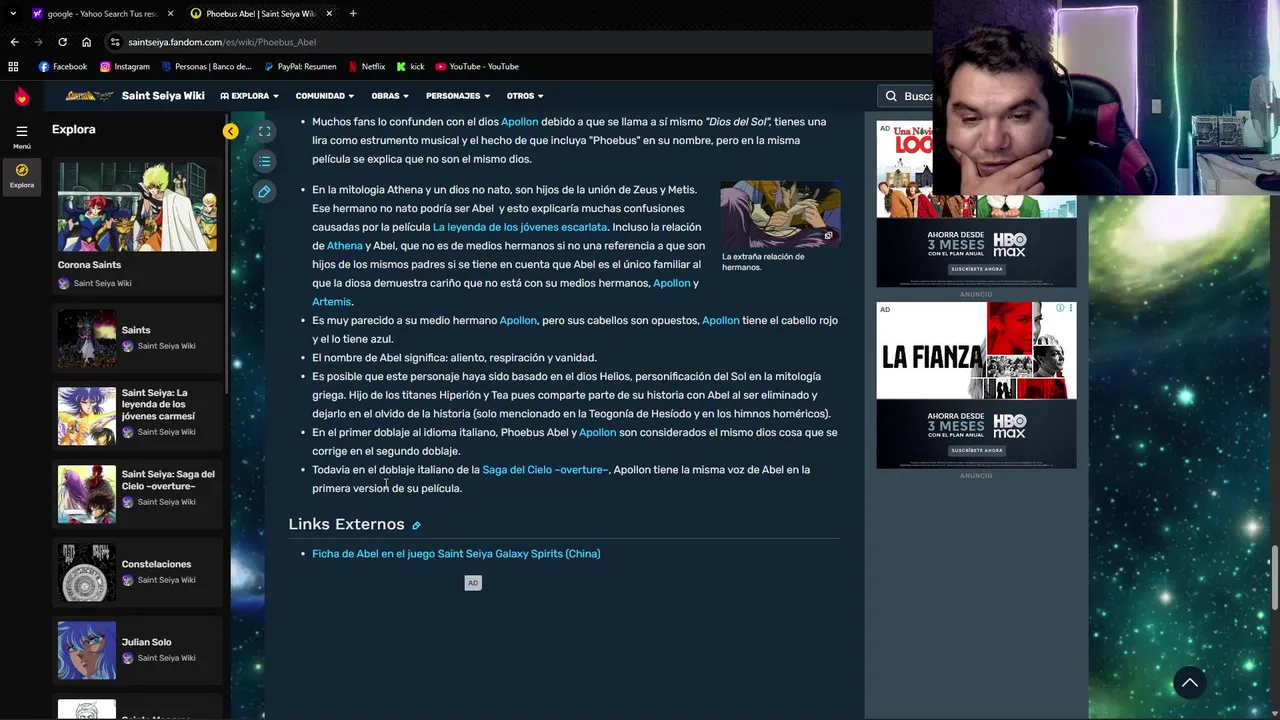
Task: Open the hamburger Menú icon
Action: (21, 136)
